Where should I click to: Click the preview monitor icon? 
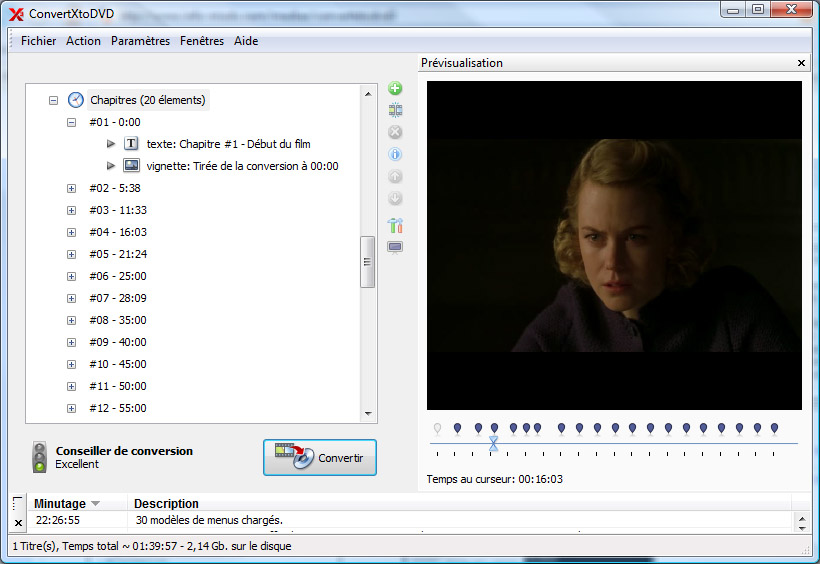(395, 247)
